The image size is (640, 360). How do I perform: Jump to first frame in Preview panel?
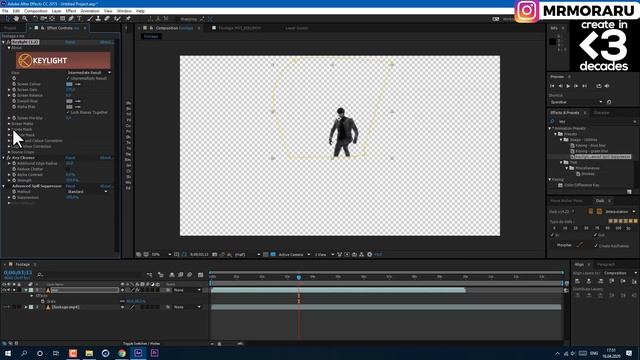[x=552, y=86]
